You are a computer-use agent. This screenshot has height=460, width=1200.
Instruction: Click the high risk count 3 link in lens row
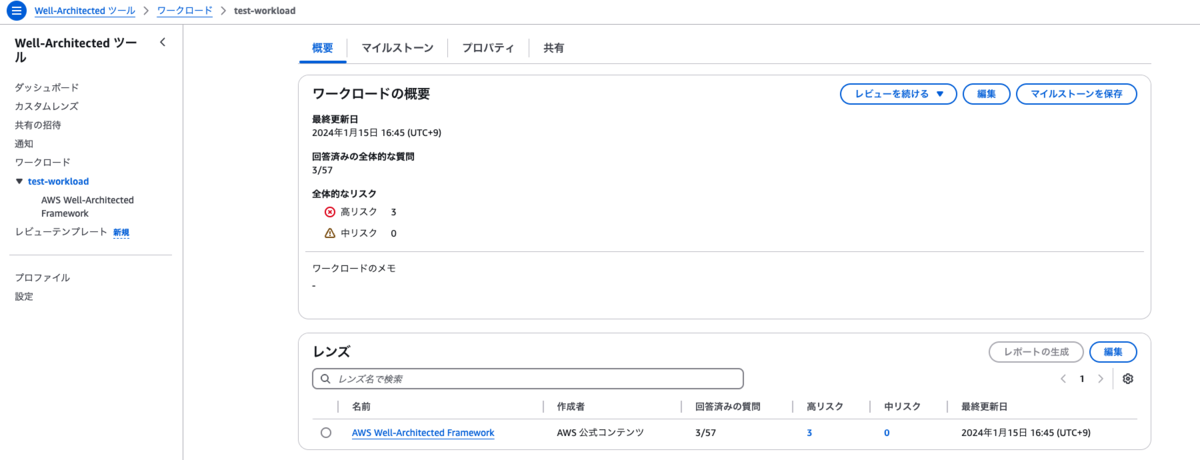pyautogui.click(x=809, y=433)
